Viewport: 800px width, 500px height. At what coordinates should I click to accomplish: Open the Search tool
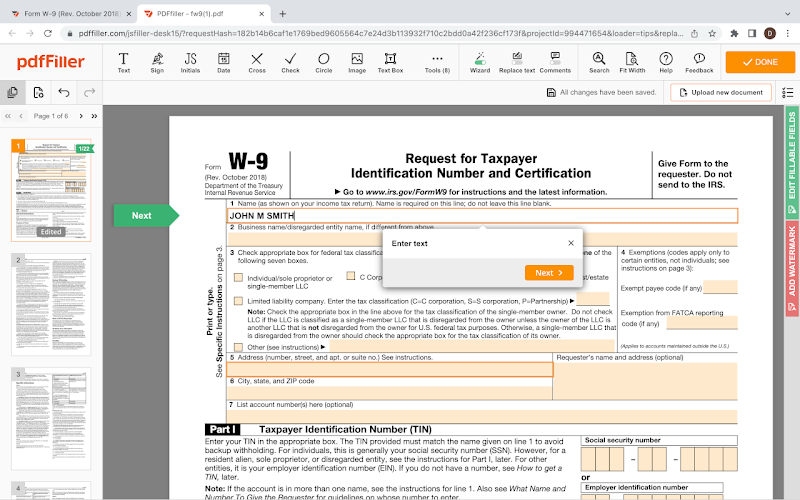(x=599, y=62)
